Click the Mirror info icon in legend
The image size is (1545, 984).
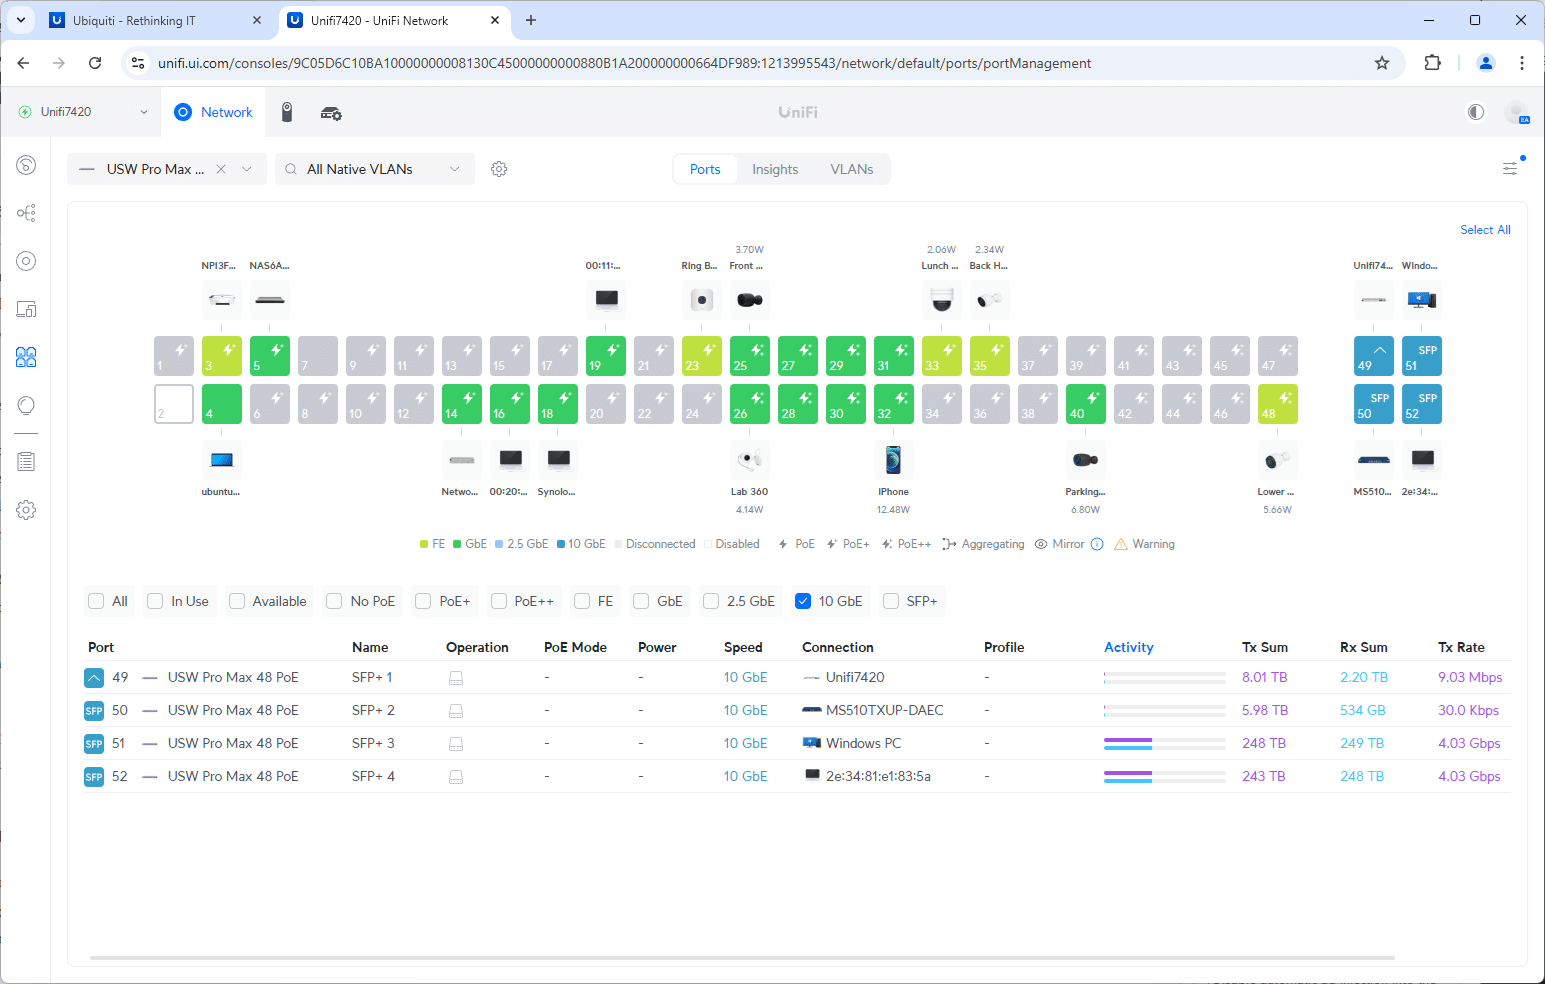click(1097, 544)
